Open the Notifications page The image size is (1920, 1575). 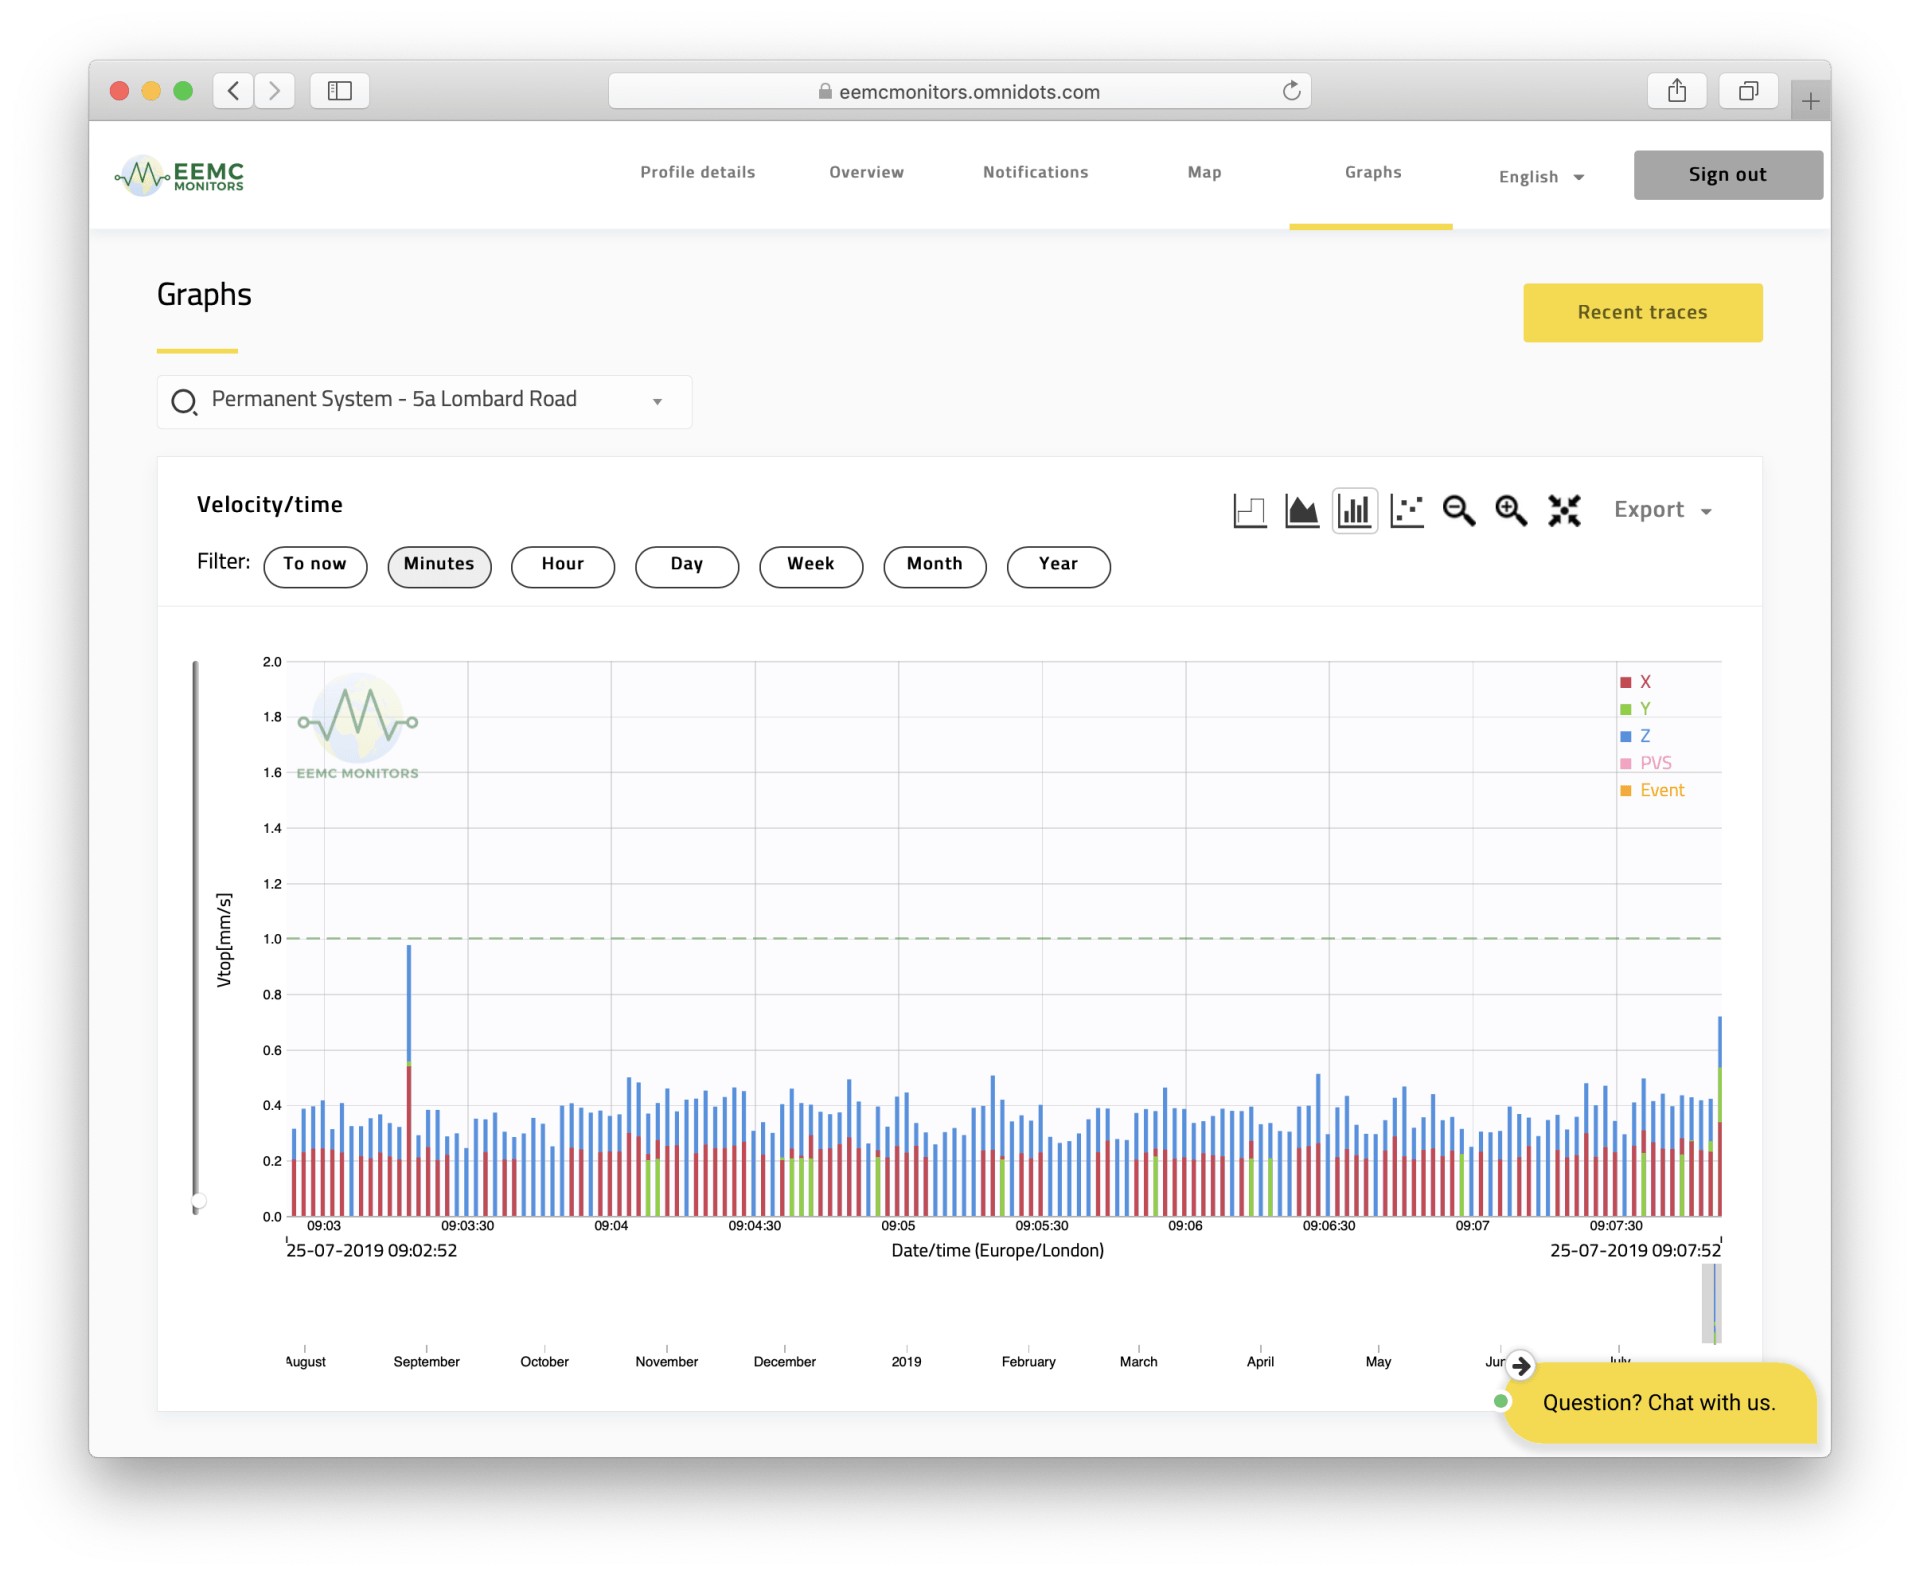pos(1035,172)
